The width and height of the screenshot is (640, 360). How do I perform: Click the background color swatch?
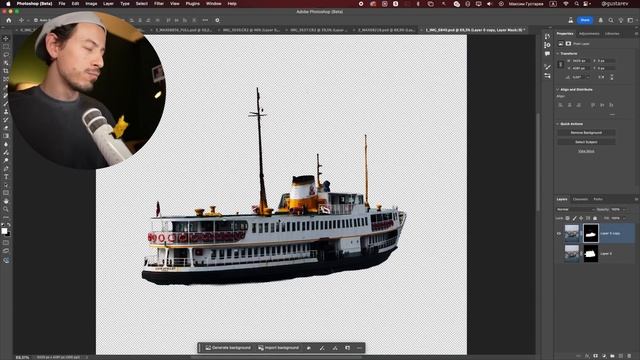point(8,233)
